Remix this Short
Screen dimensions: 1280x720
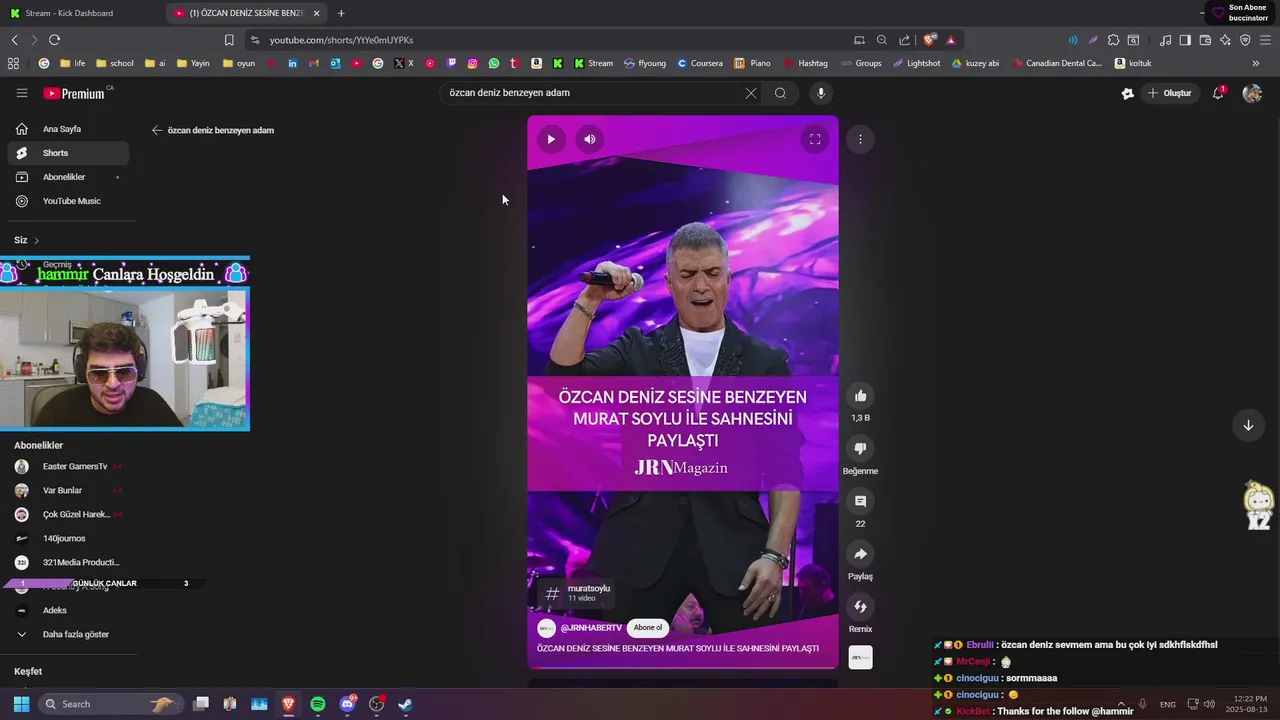[x=860, y=607]
